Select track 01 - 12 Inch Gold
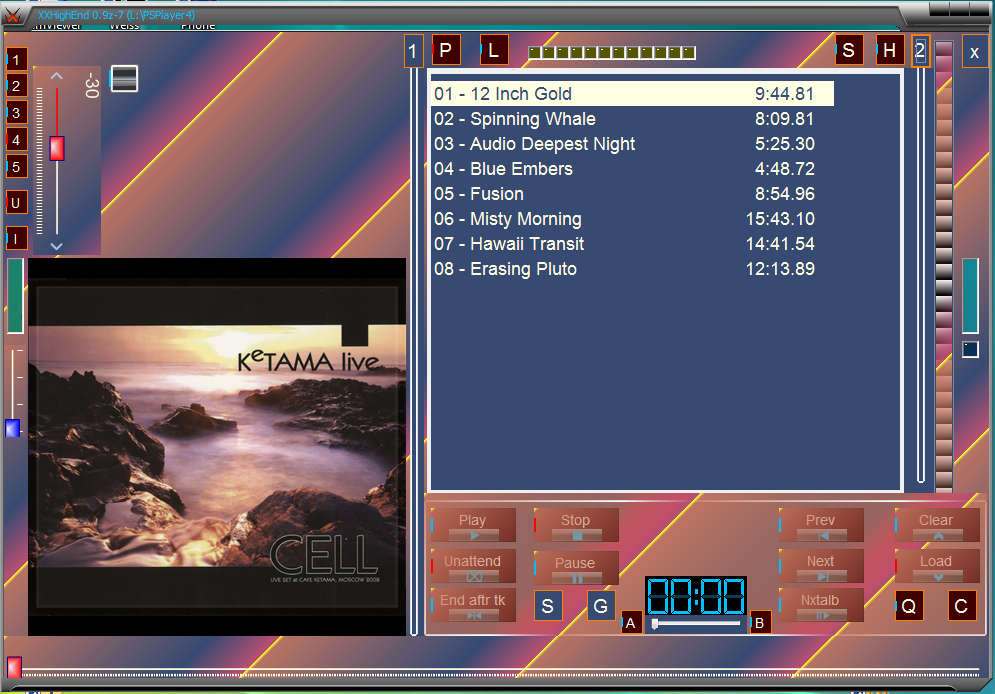 pos(632,94)
